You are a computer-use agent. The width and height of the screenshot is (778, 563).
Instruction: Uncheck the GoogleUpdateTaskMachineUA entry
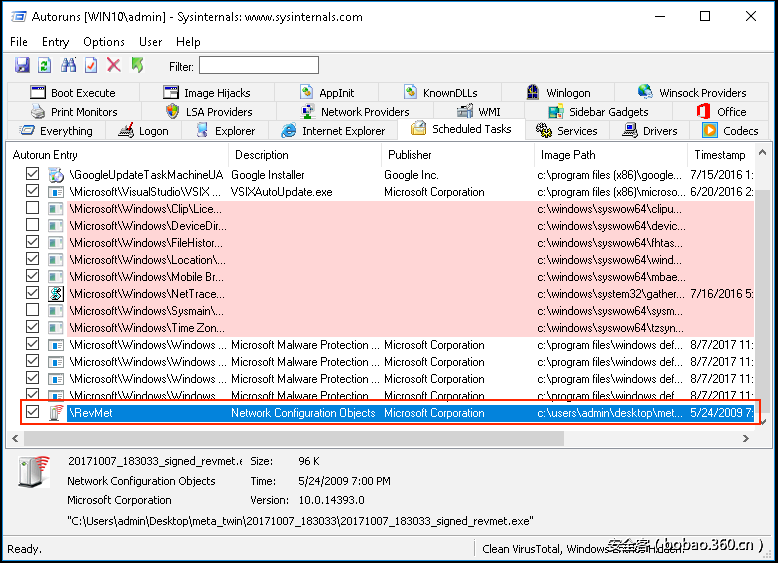pos(32,174)
